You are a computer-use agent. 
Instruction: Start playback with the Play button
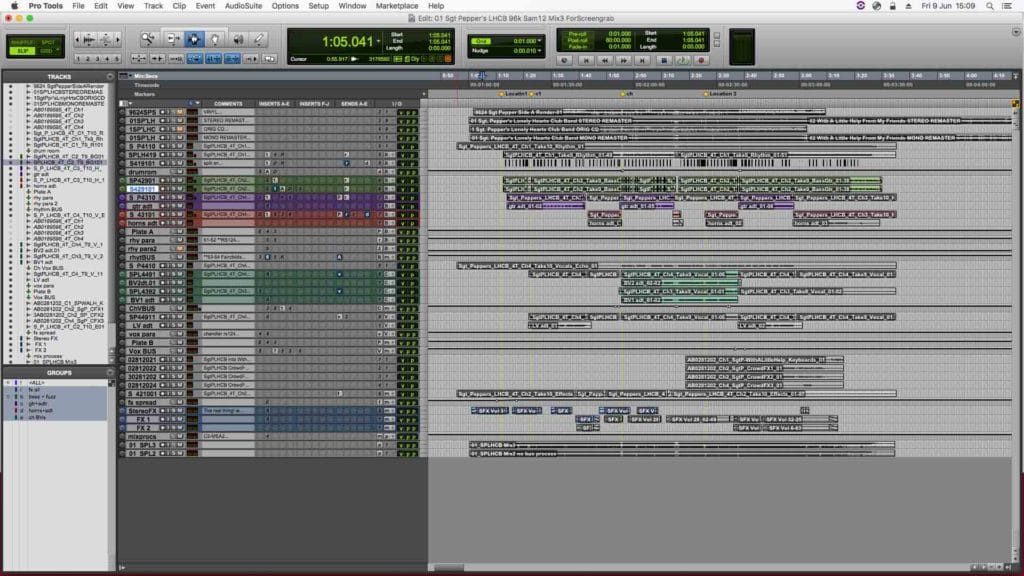pos(682,60)
